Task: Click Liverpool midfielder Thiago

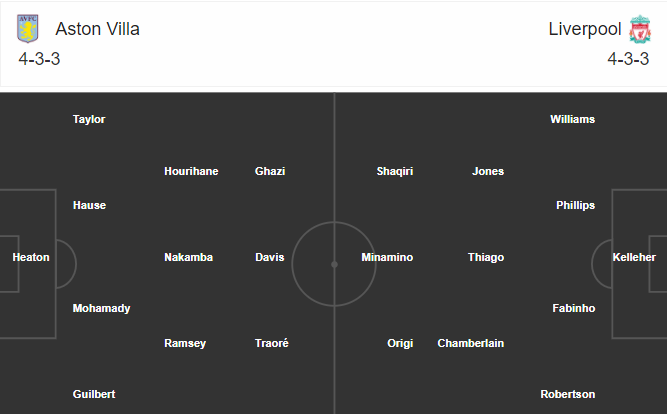Action: click(x=486, y=257)
